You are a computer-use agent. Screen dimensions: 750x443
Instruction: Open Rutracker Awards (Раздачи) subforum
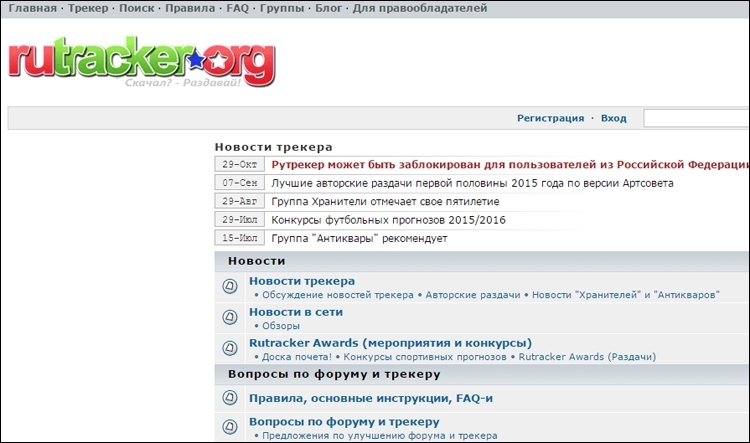click(x=587, y=357)
